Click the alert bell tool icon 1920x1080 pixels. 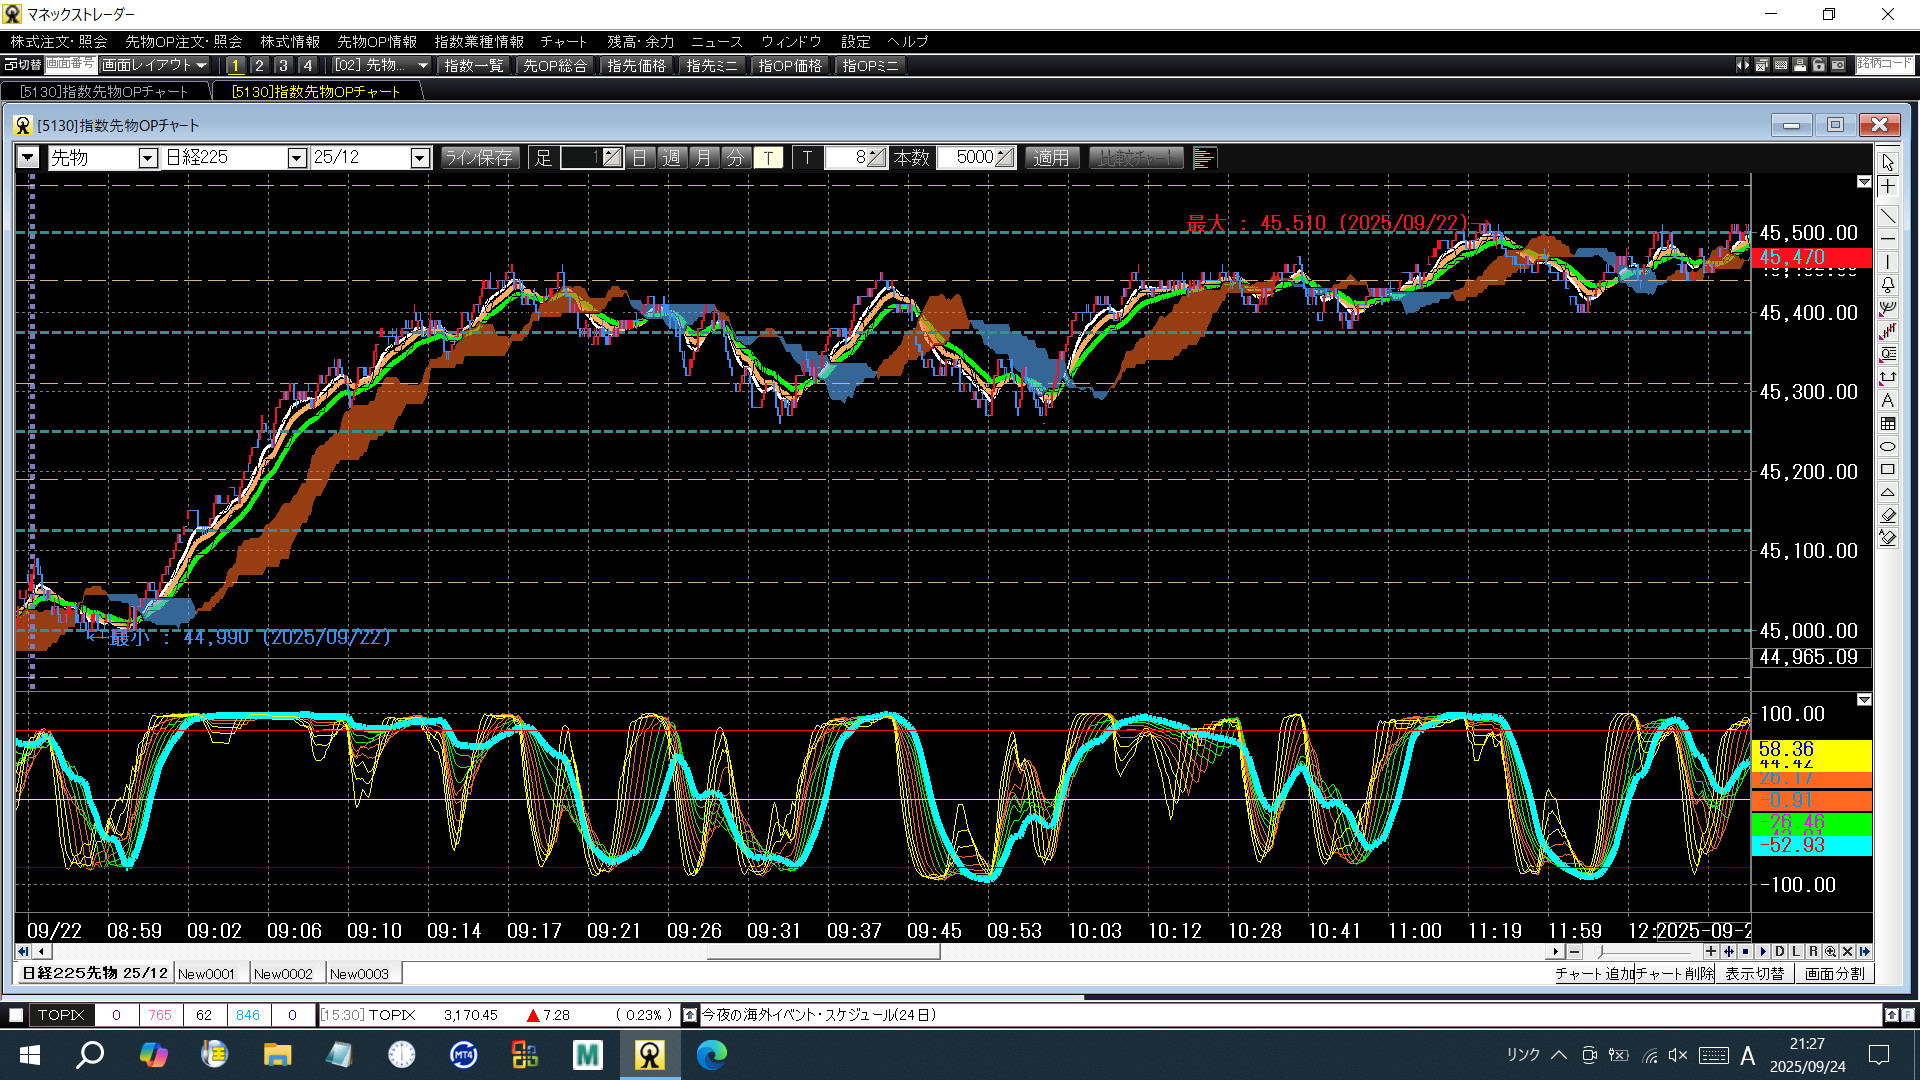(x=1887, y=285)
